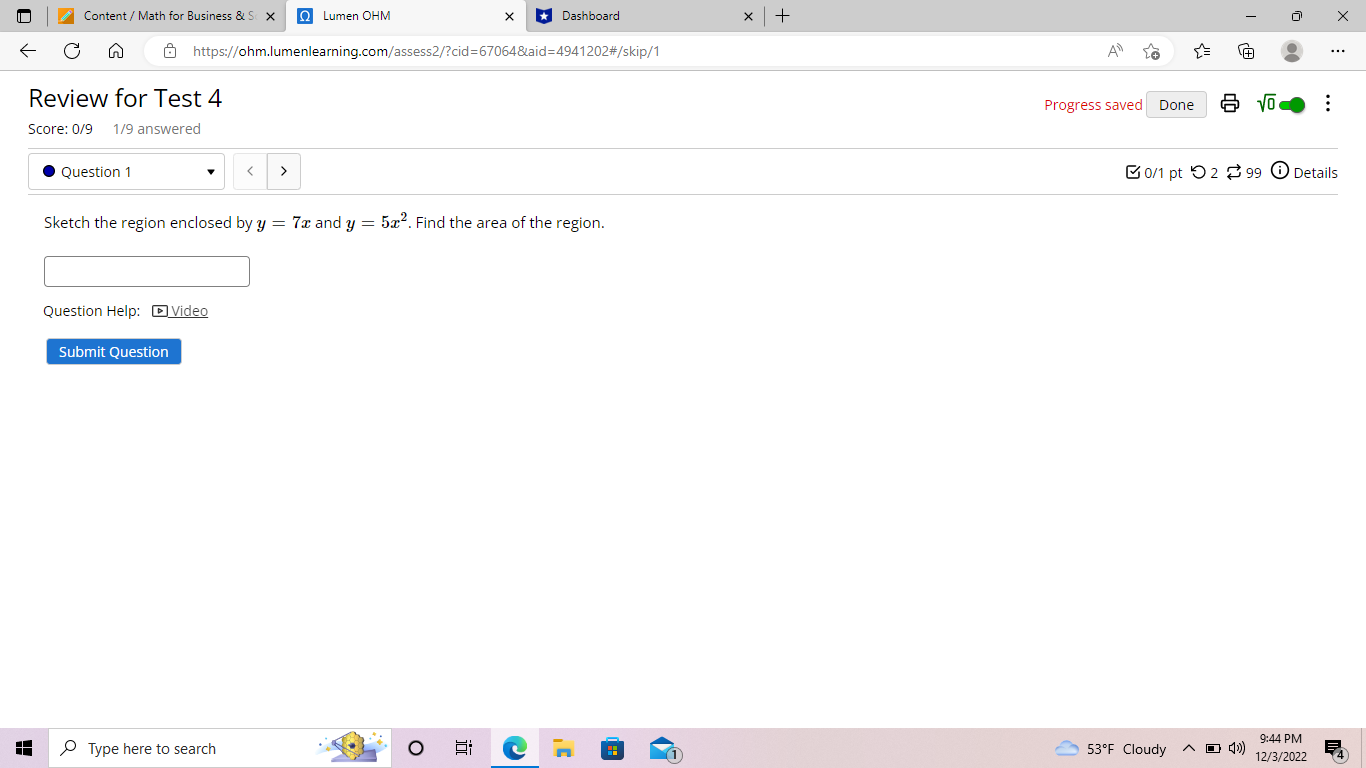This screenshot has width=1366, height=768.
Task: Open question Details info
Action: coord(1305,172)
